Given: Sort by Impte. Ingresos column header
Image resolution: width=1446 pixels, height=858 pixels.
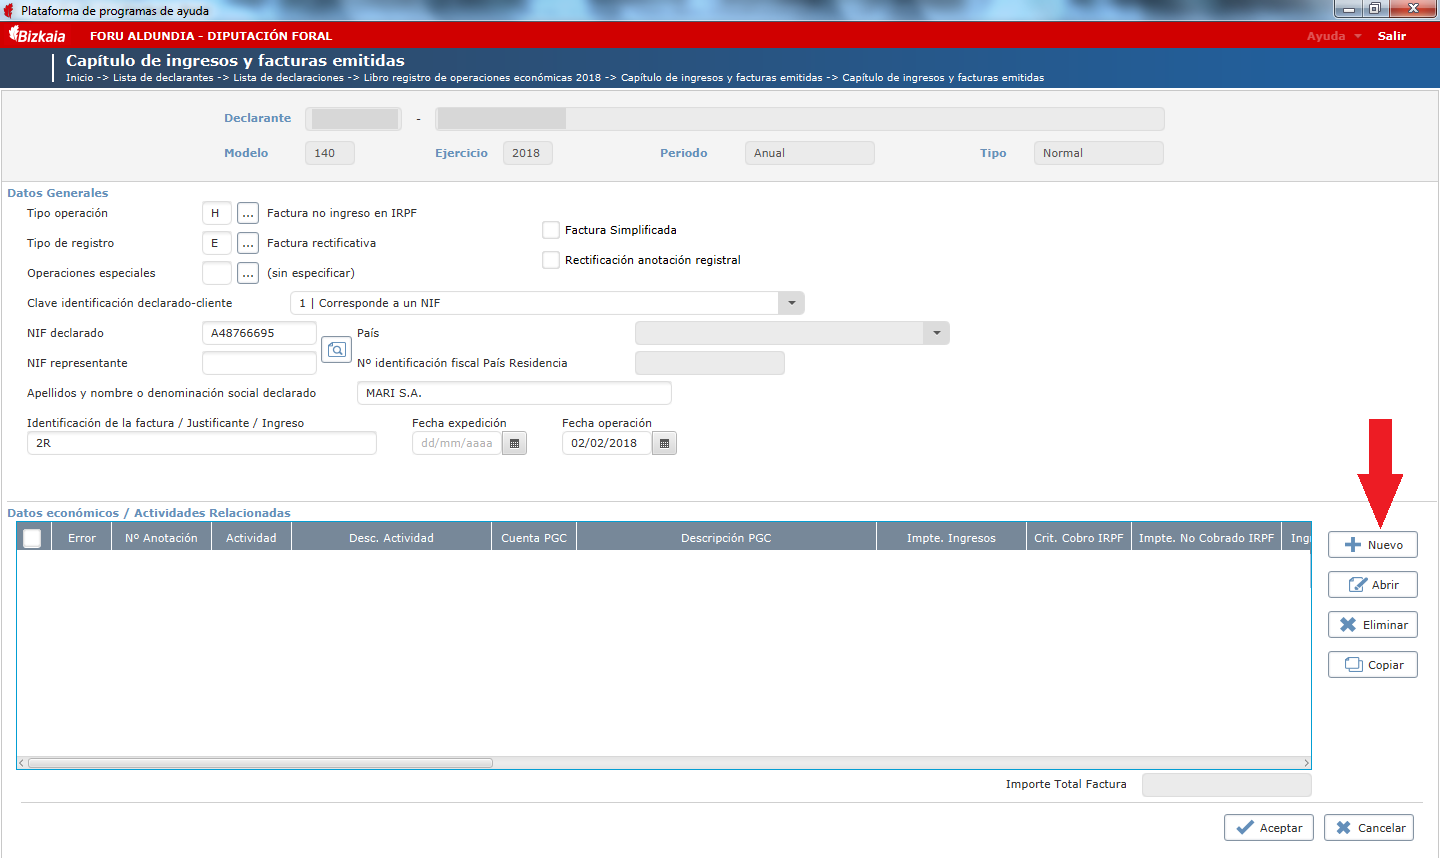Looking at the screenshot, I should 951,538.
